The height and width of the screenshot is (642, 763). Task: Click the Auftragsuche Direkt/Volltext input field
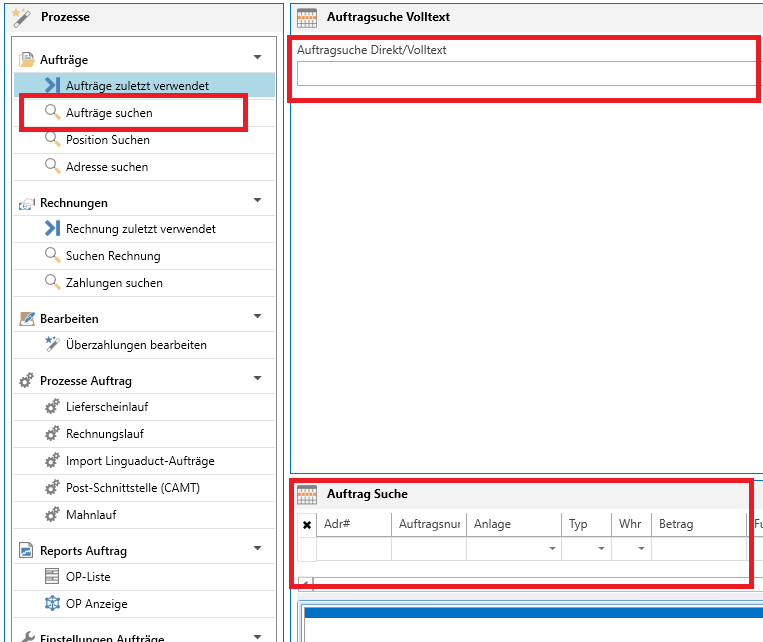pyautogui.click(x=525, y=74)
